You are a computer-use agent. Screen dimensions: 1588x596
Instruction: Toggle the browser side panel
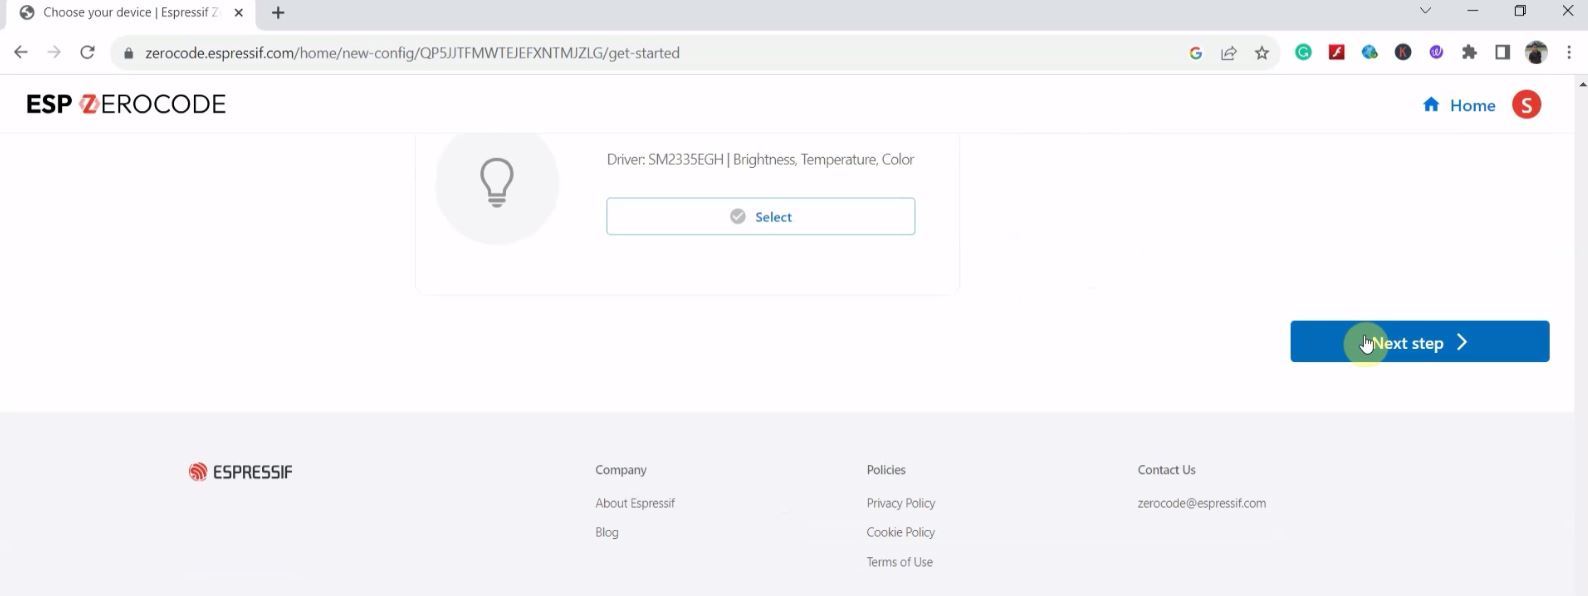tap(1502, 53)
